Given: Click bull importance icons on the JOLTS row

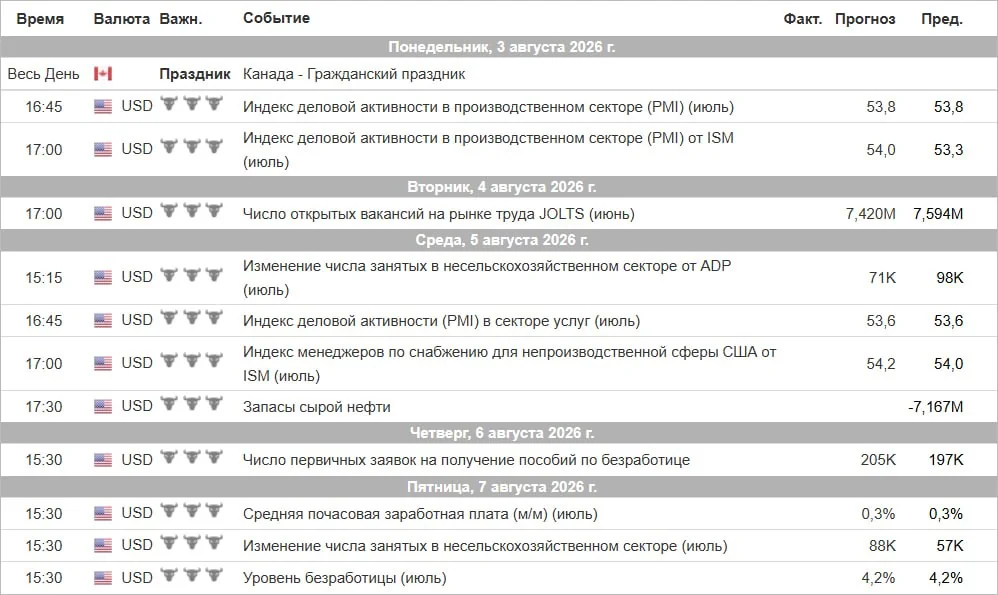Looking at the screenshot, I should (192, 211).
